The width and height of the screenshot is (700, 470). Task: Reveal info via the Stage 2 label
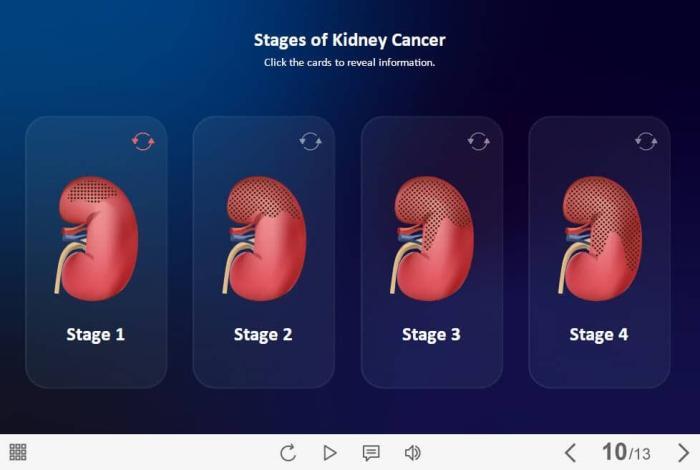[263, 335]
